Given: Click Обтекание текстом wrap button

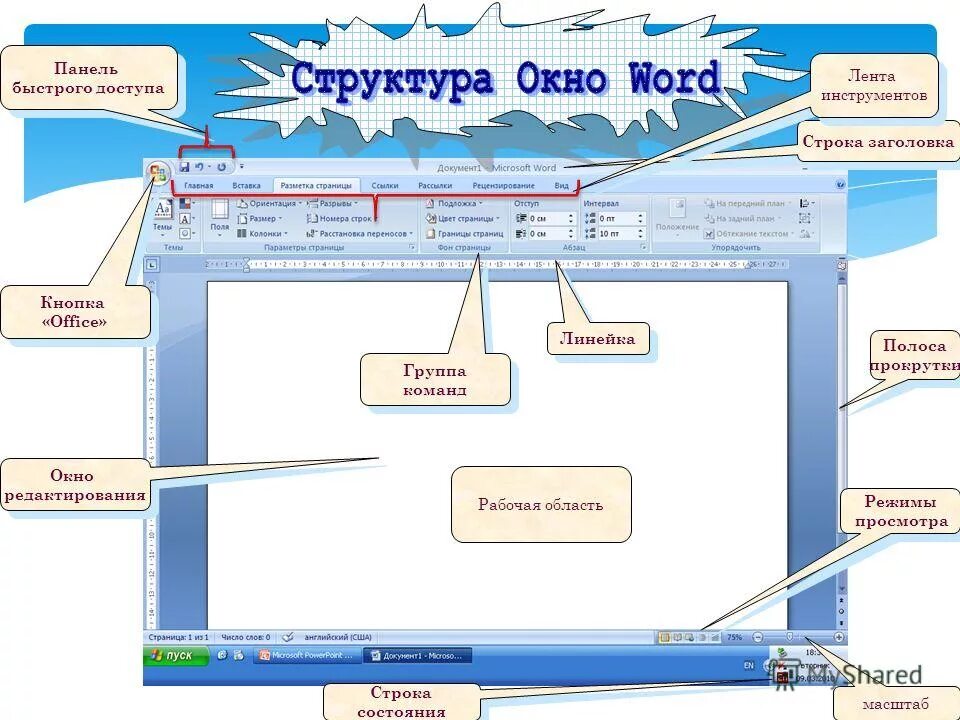Looking at the screenshot, I should click(749, 233).
